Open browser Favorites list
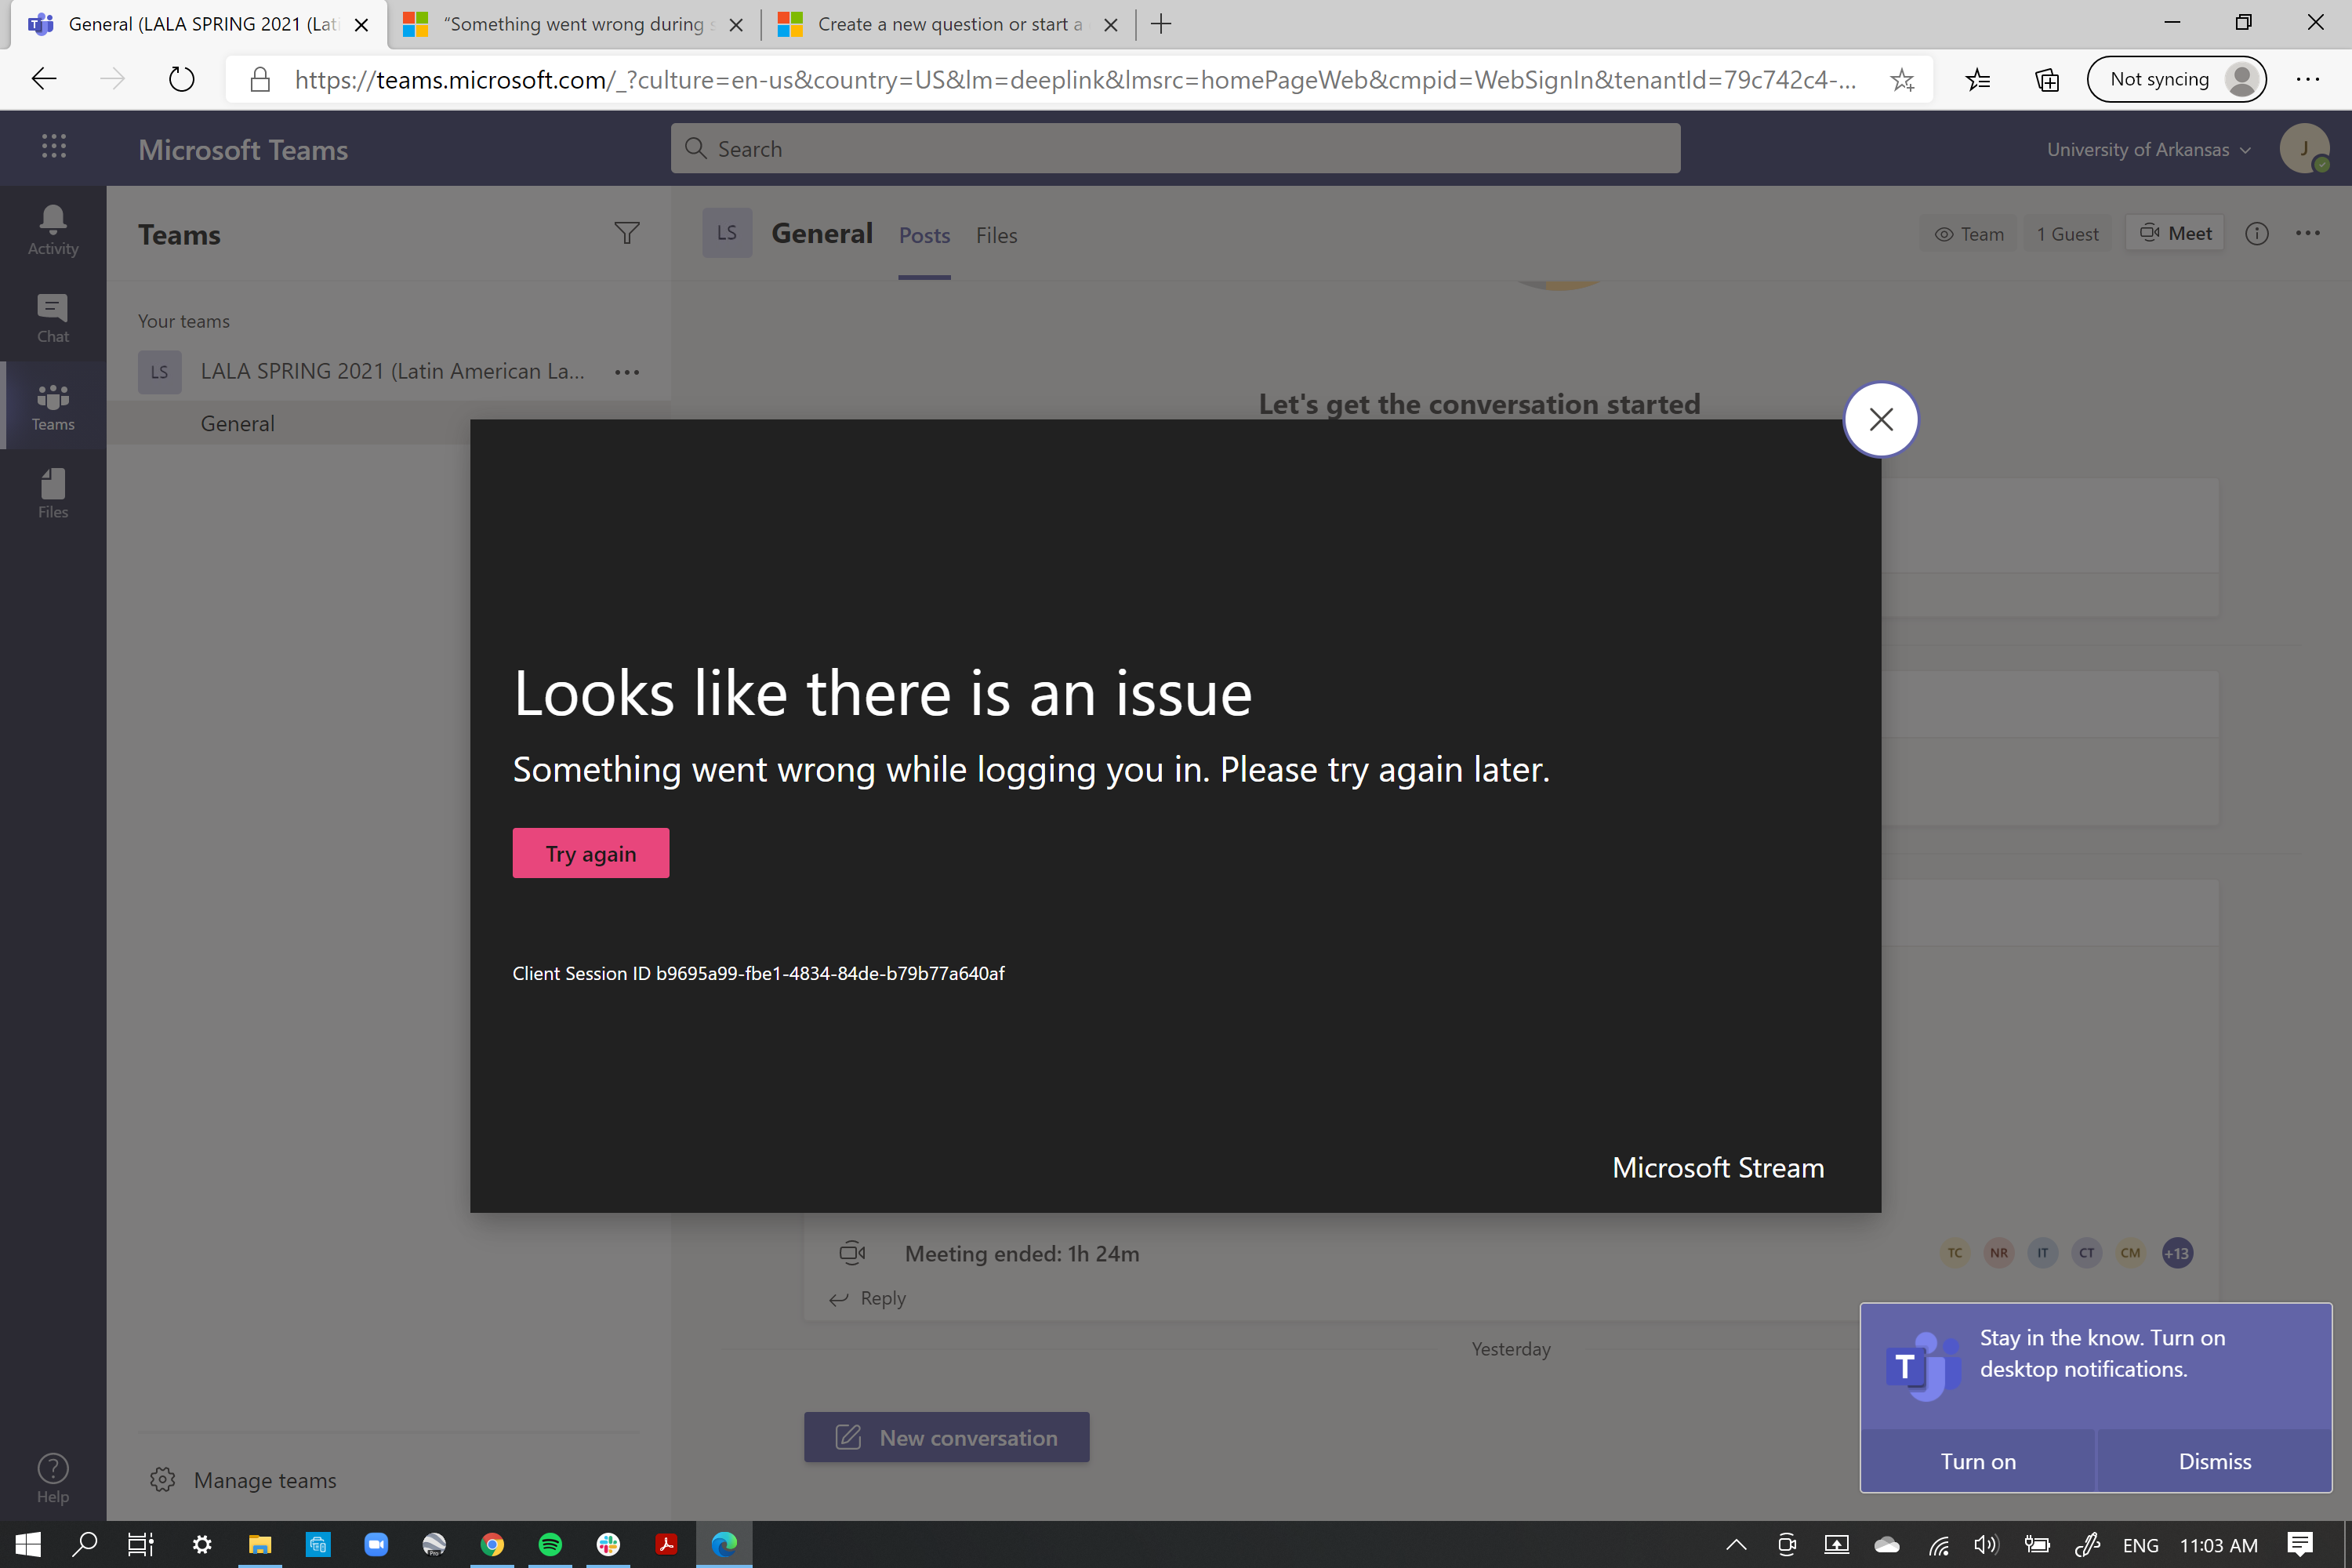 1977,79
